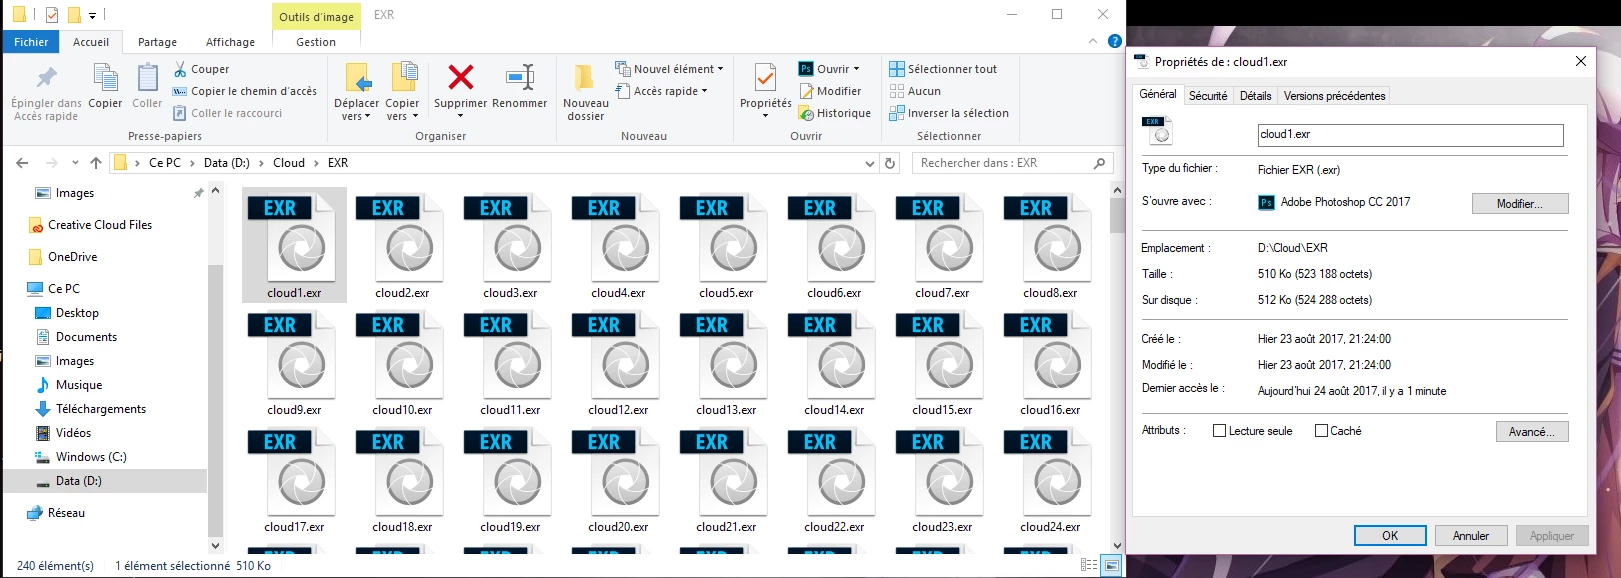Toggle the Lecture seule checkbox
The image size is (1621, 578).
(x=1219, y=431)
